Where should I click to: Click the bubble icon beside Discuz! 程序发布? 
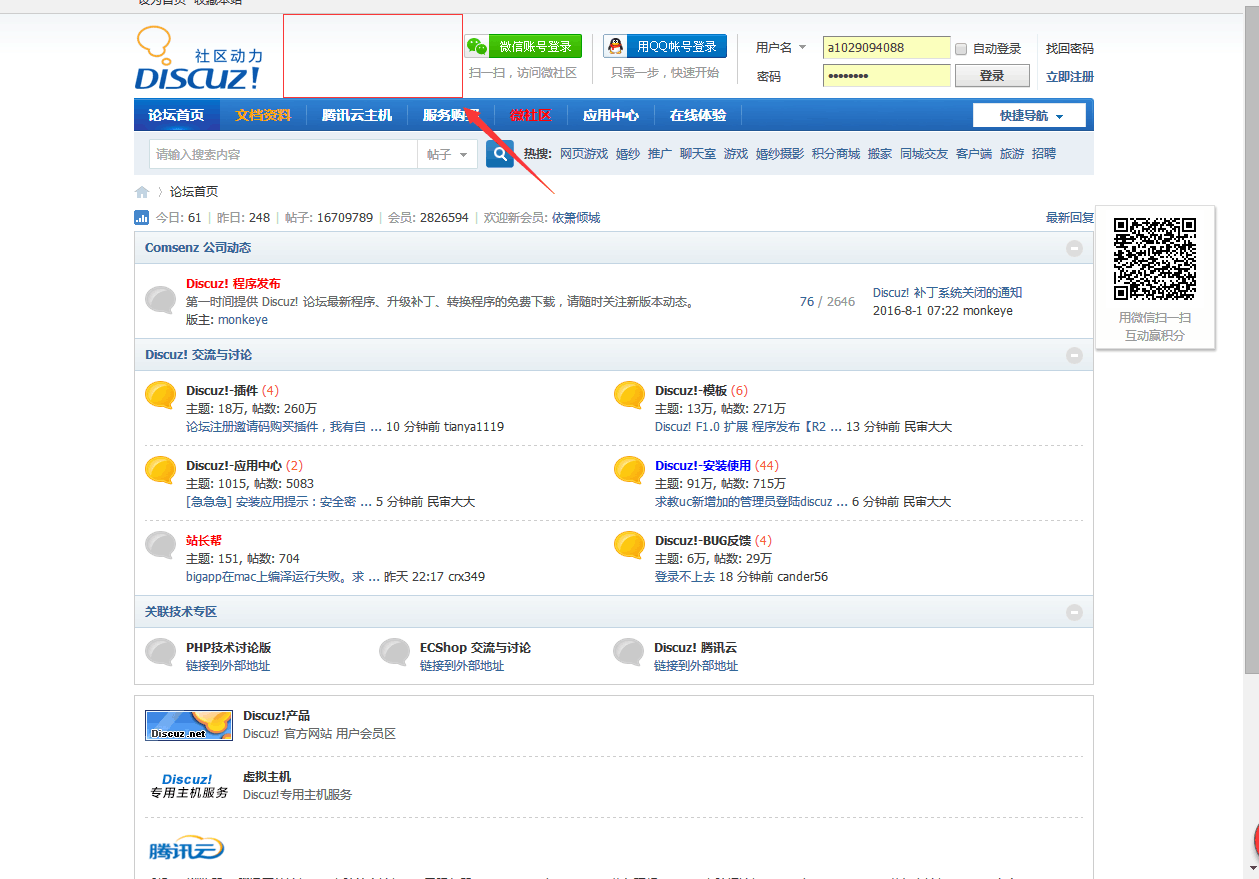click(161, 301)
